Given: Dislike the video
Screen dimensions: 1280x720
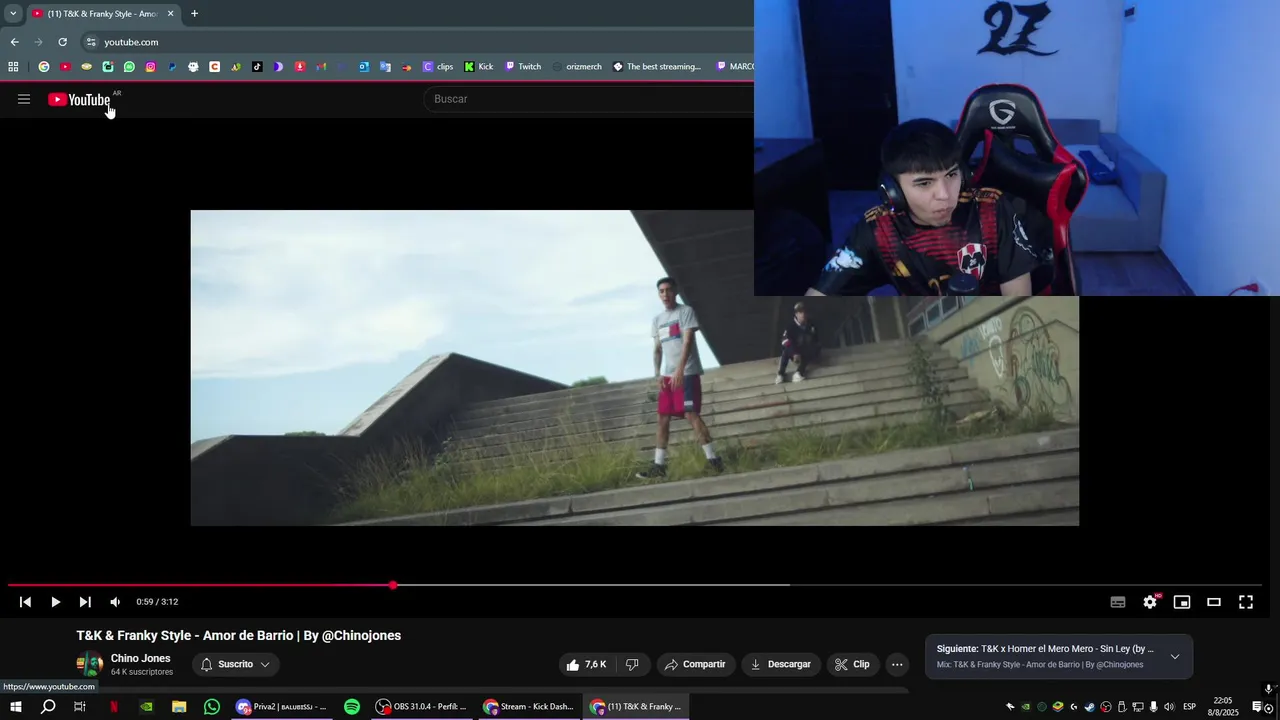Looking at the screenshot, I should click(x=632, y=664).
